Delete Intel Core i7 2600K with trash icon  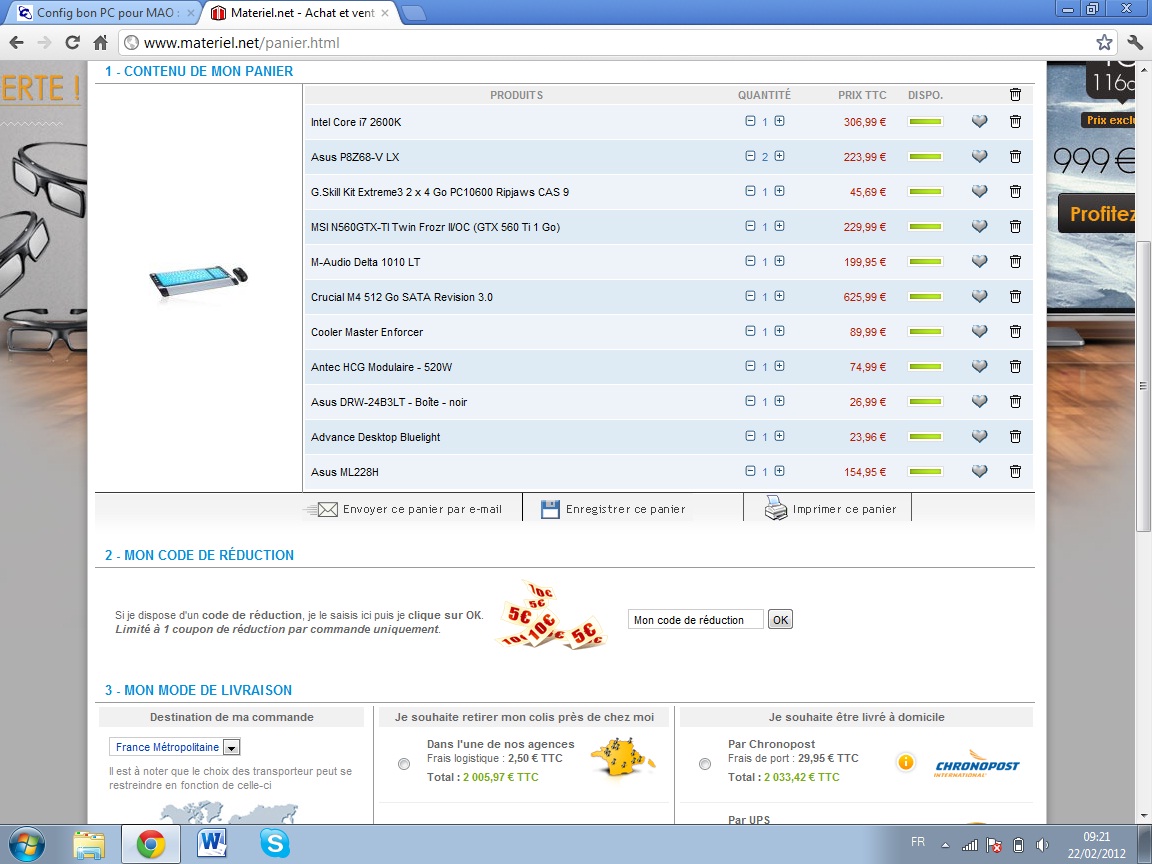[1015, 122]
